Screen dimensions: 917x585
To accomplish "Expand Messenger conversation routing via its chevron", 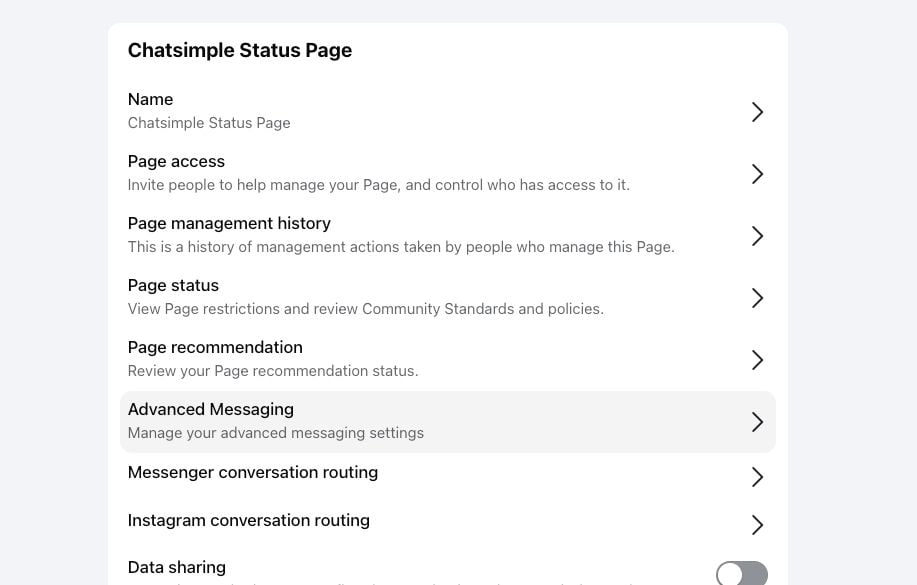I will pyautogui.click(x=757, y=478).
